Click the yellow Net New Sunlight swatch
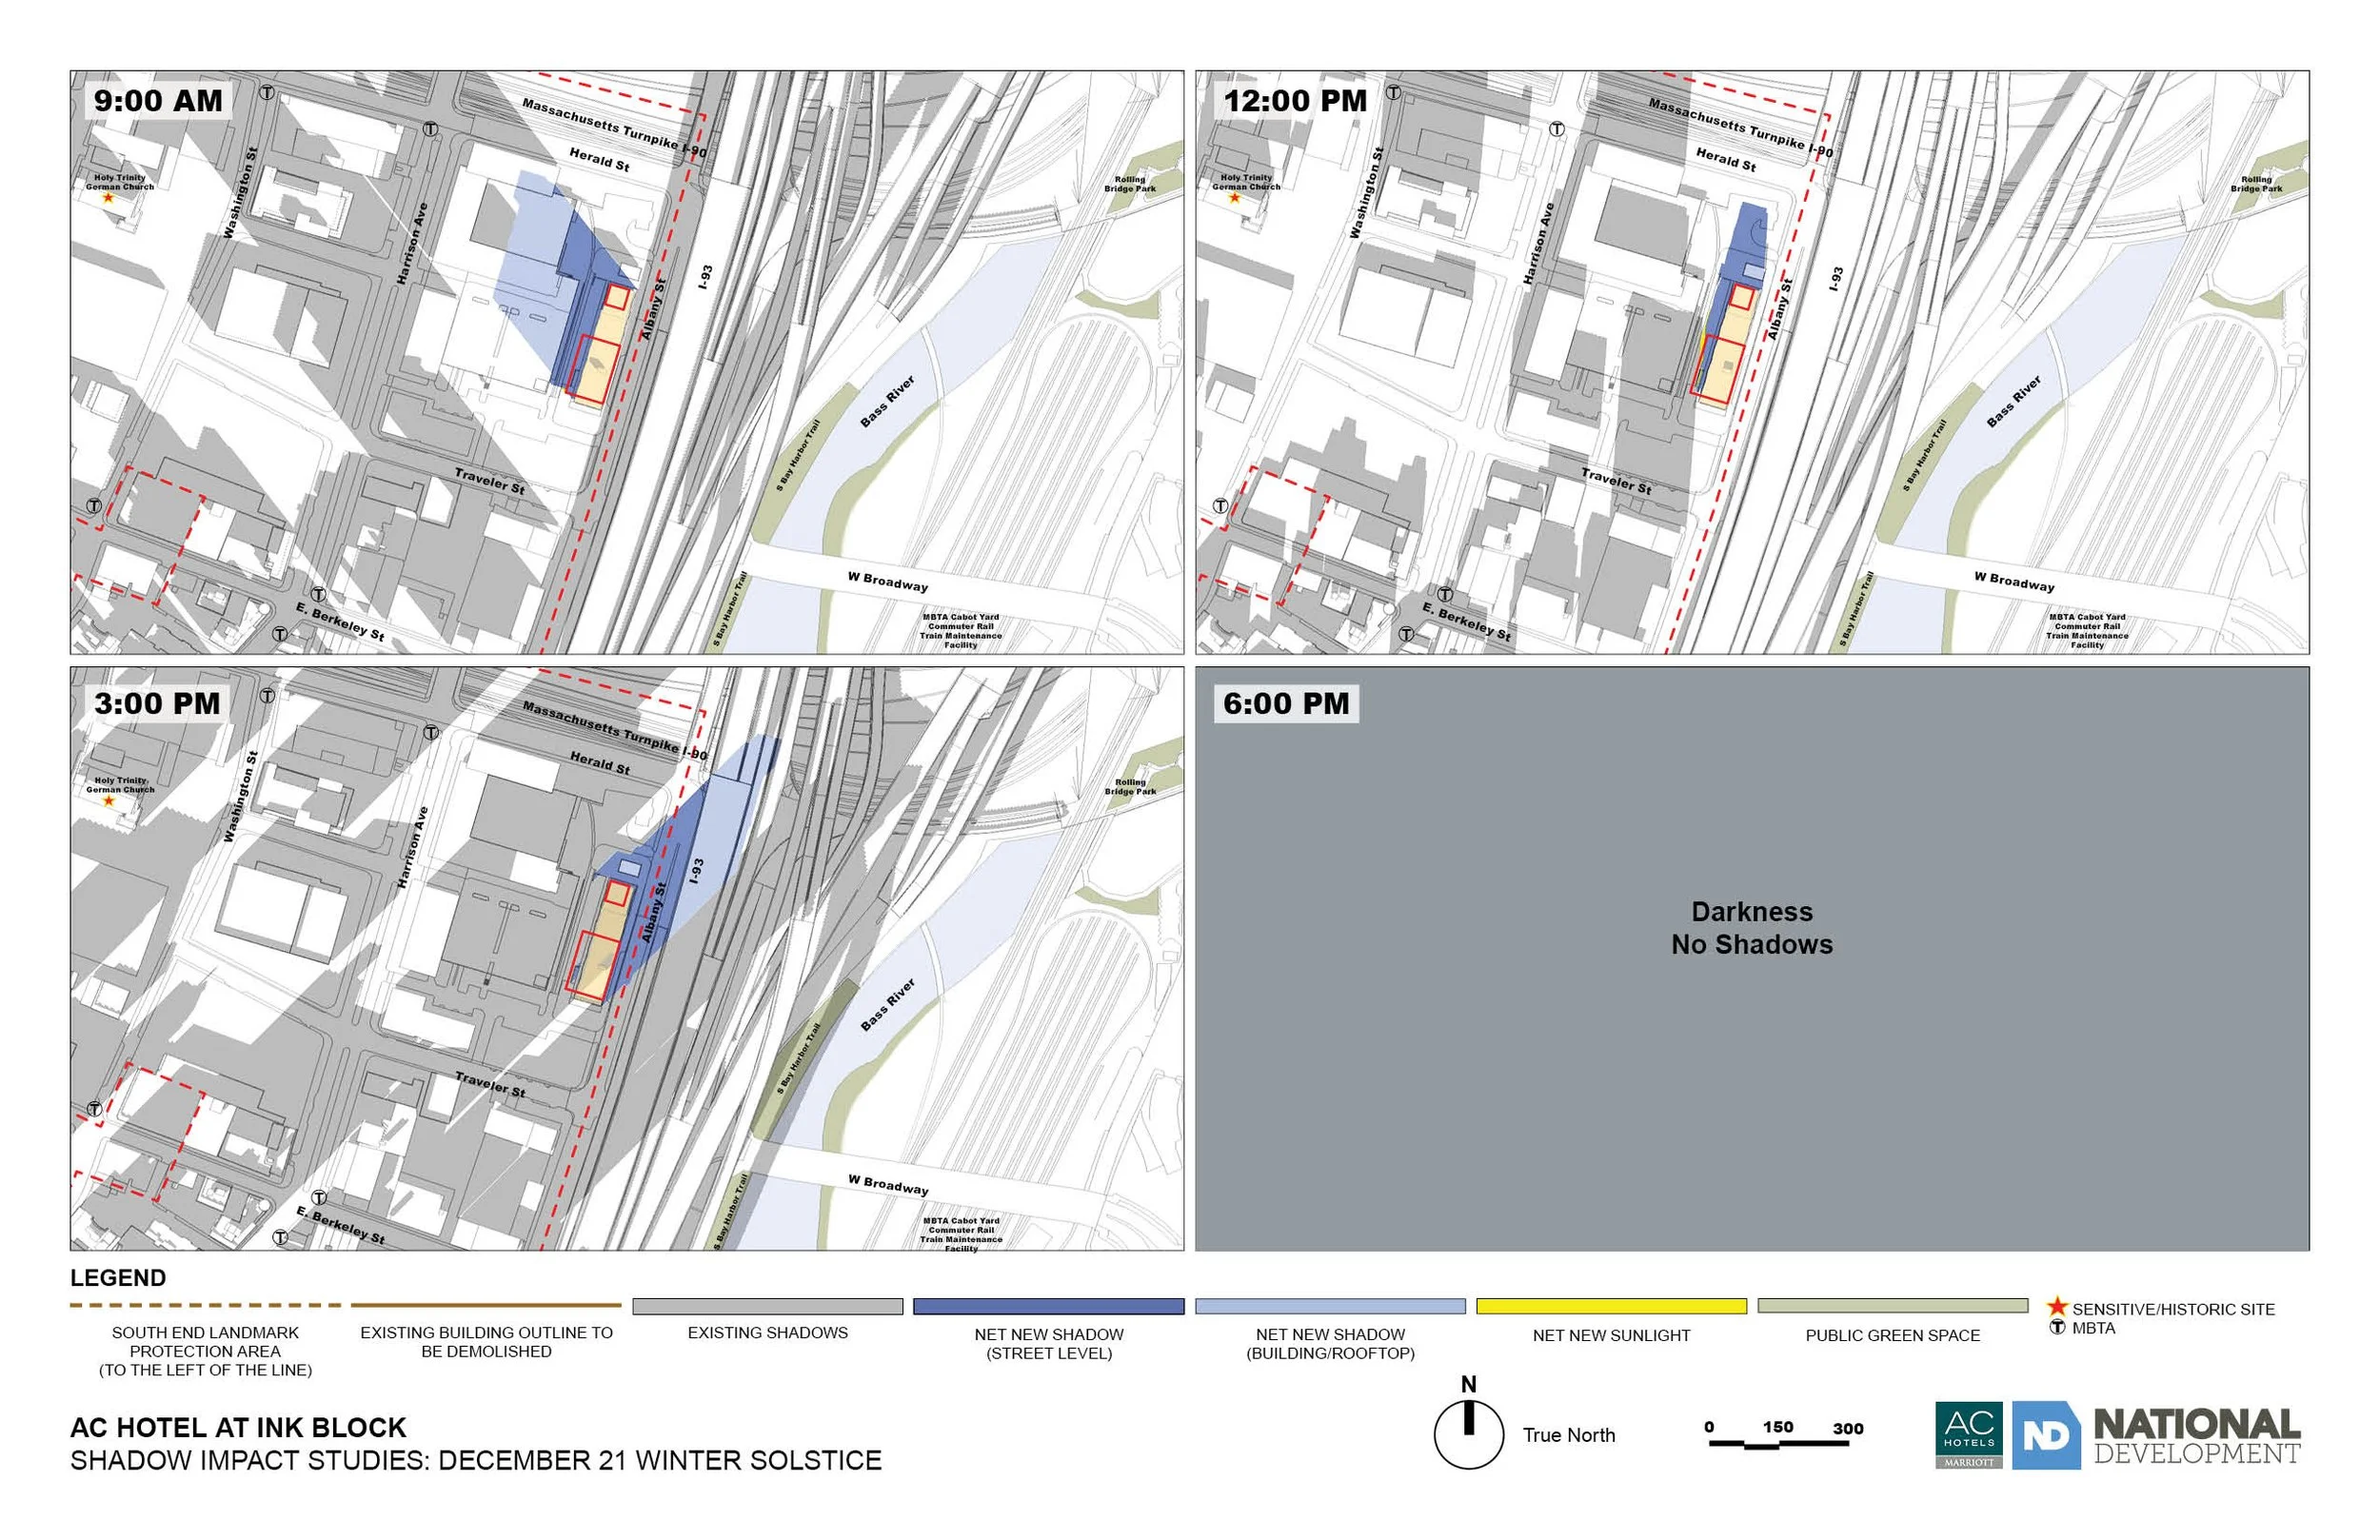 point(1611,1306)
